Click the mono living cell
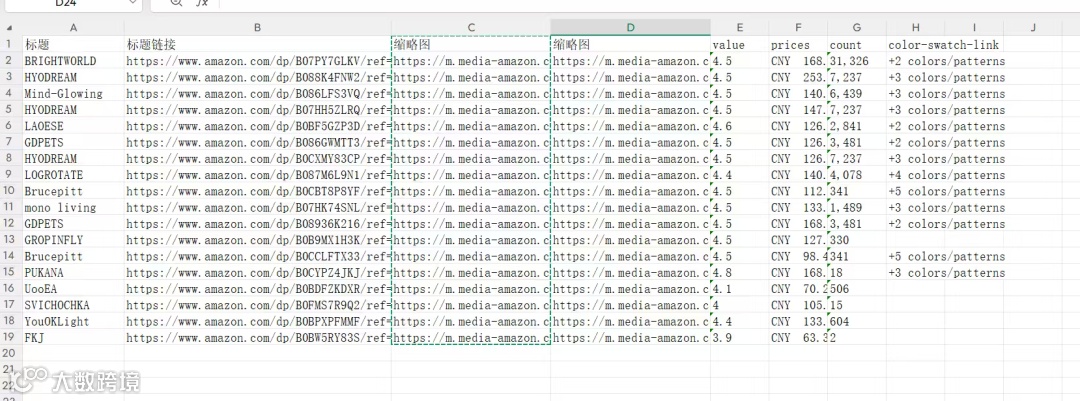 (73, 207)
